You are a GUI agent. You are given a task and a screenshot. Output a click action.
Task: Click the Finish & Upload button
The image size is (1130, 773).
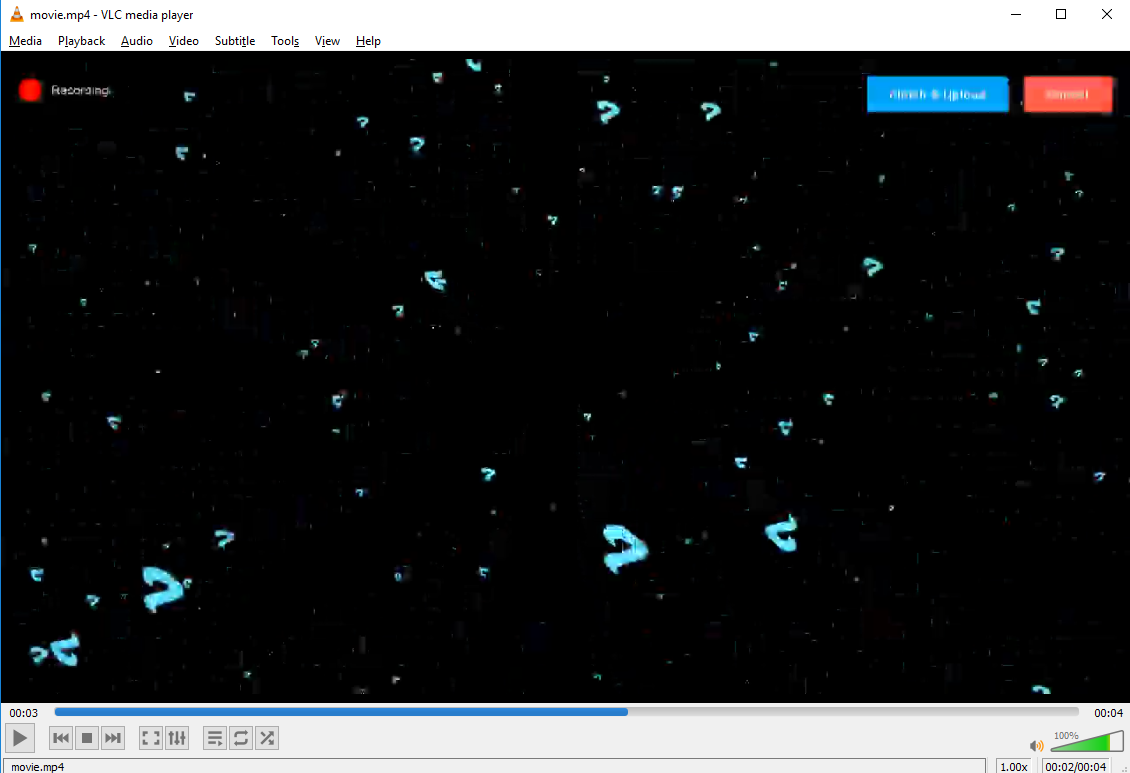937,93
